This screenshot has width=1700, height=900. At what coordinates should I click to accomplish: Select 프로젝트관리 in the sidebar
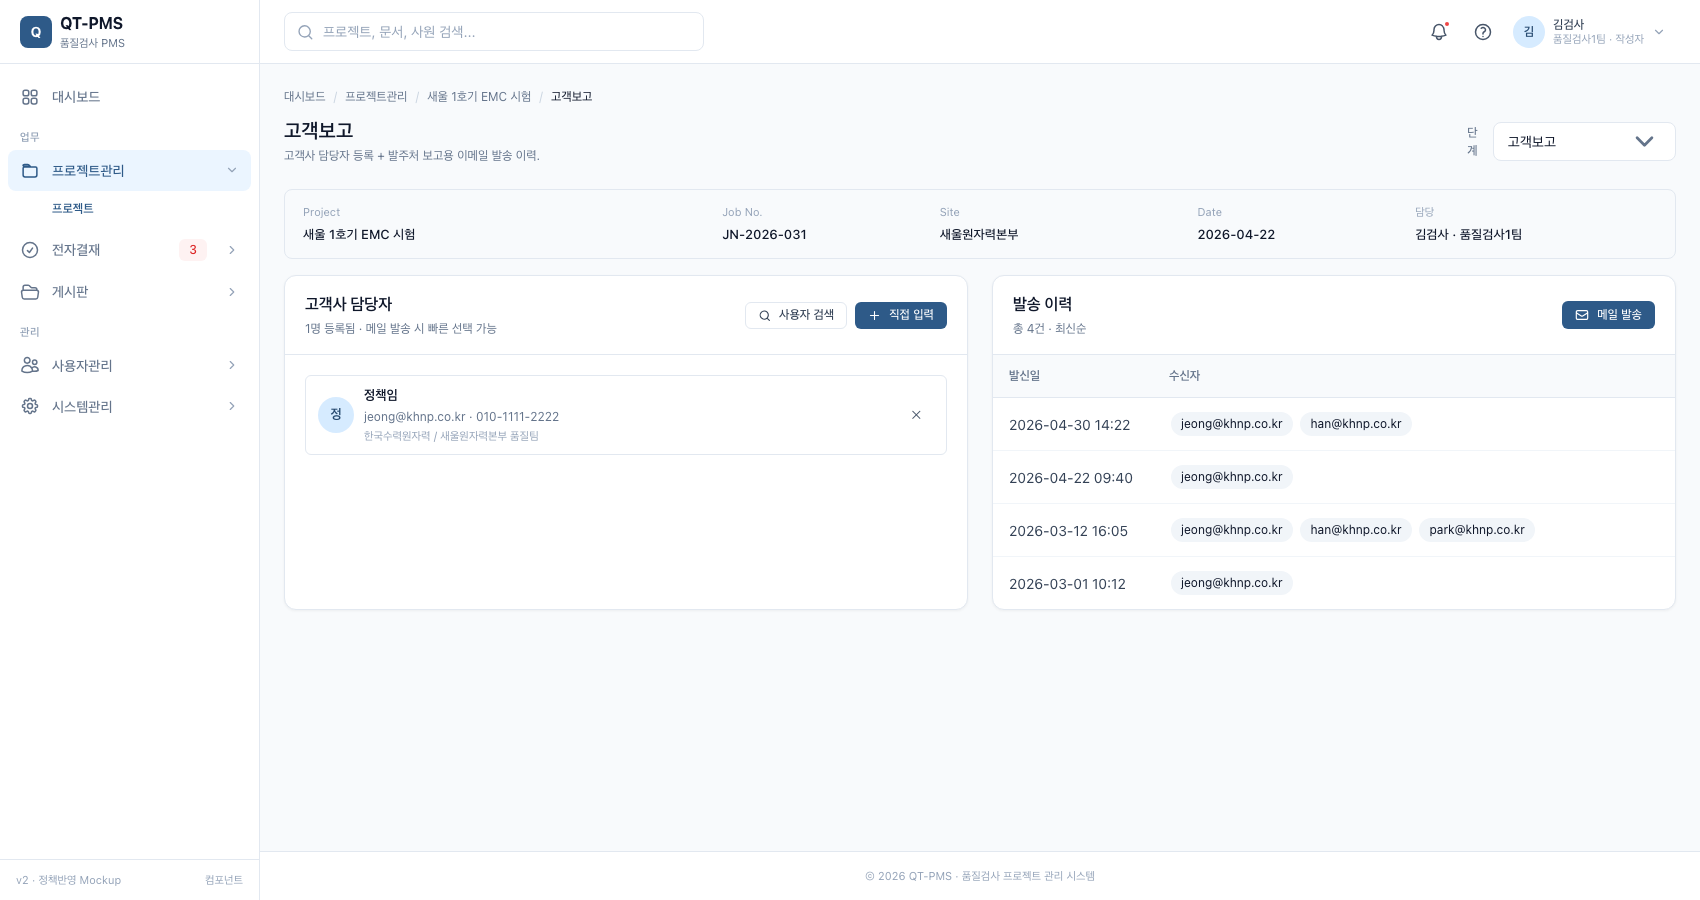[129, 171]
